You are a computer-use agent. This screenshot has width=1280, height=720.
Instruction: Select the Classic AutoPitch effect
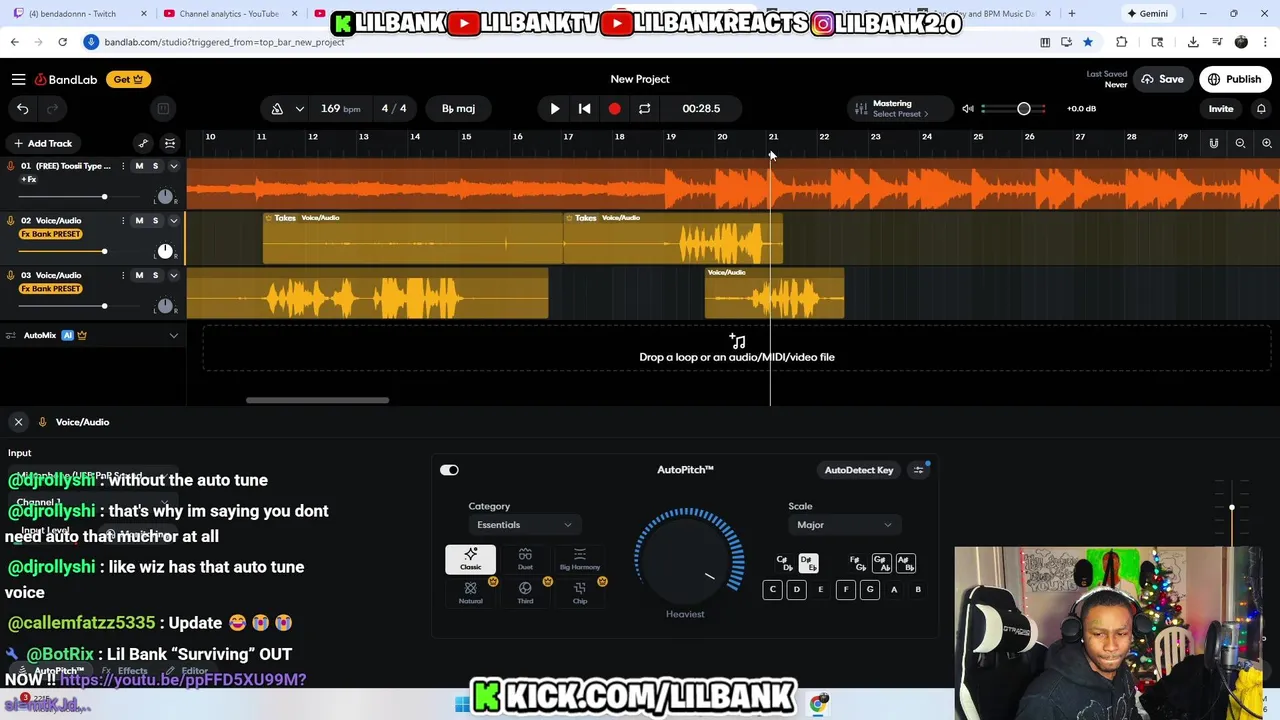(x=470, y=560)
